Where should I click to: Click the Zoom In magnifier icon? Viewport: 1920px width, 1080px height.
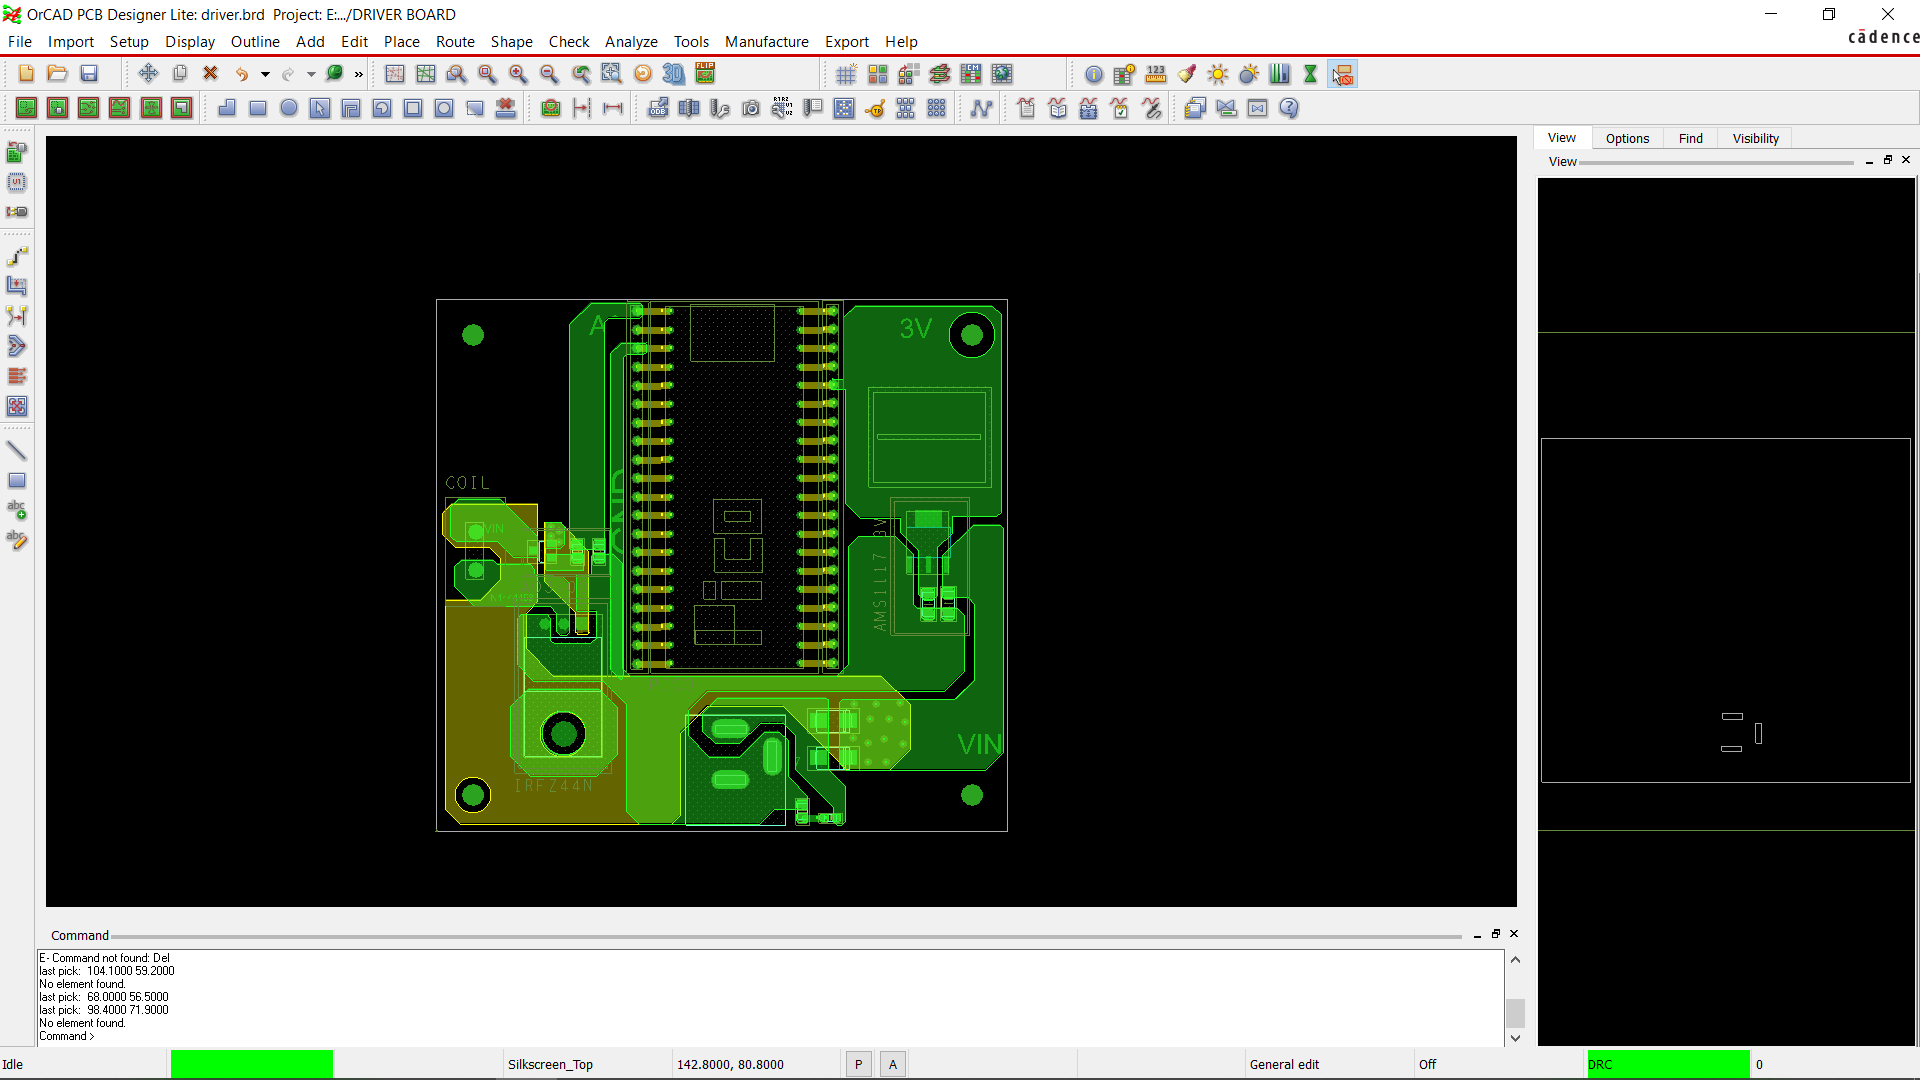pyautogui.click(x=518, y=74)
